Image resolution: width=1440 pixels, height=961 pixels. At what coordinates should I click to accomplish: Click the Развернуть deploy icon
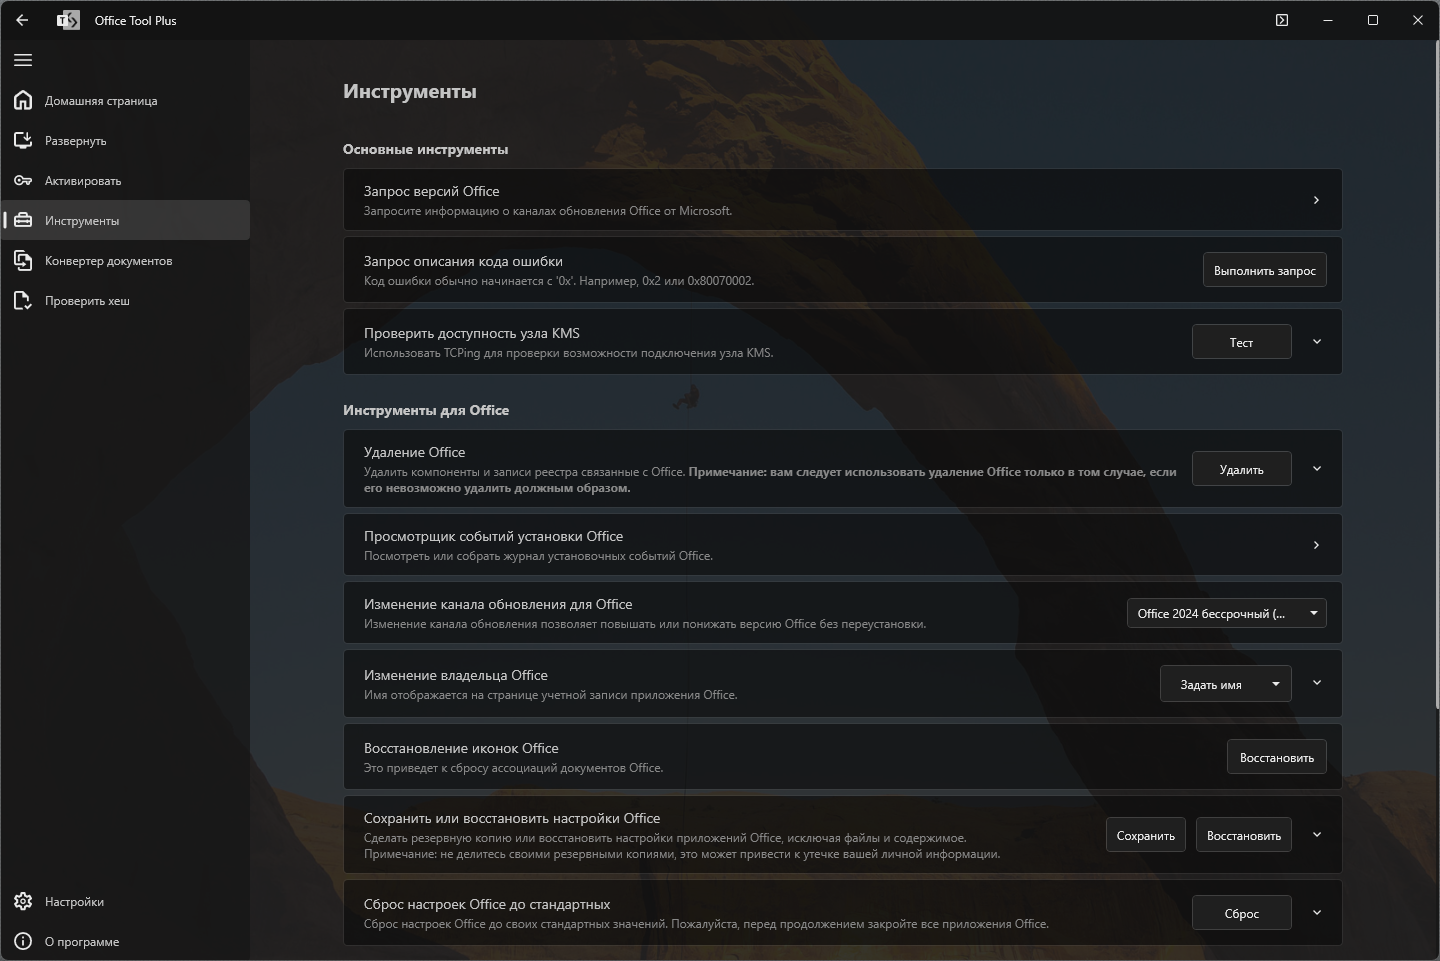23,140
